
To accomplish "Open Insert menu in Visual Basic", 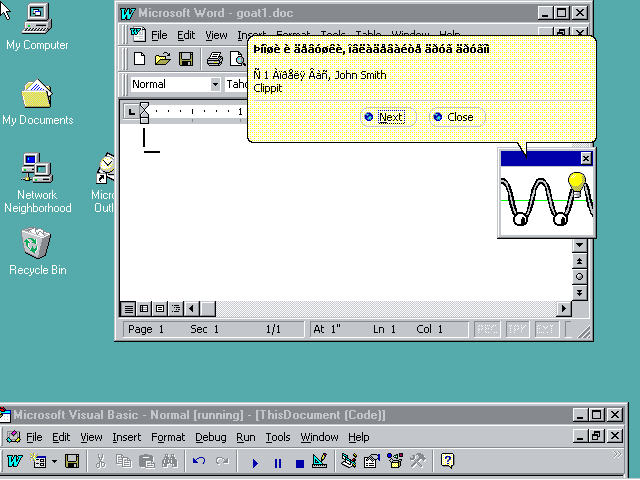I will (127, 438).
